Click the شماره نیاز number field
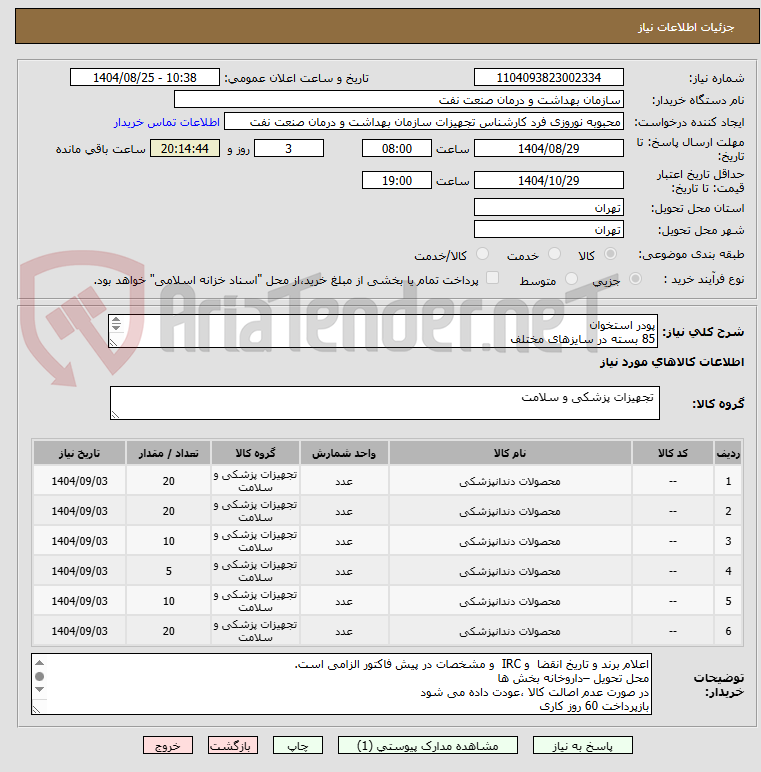 [549, 77]
